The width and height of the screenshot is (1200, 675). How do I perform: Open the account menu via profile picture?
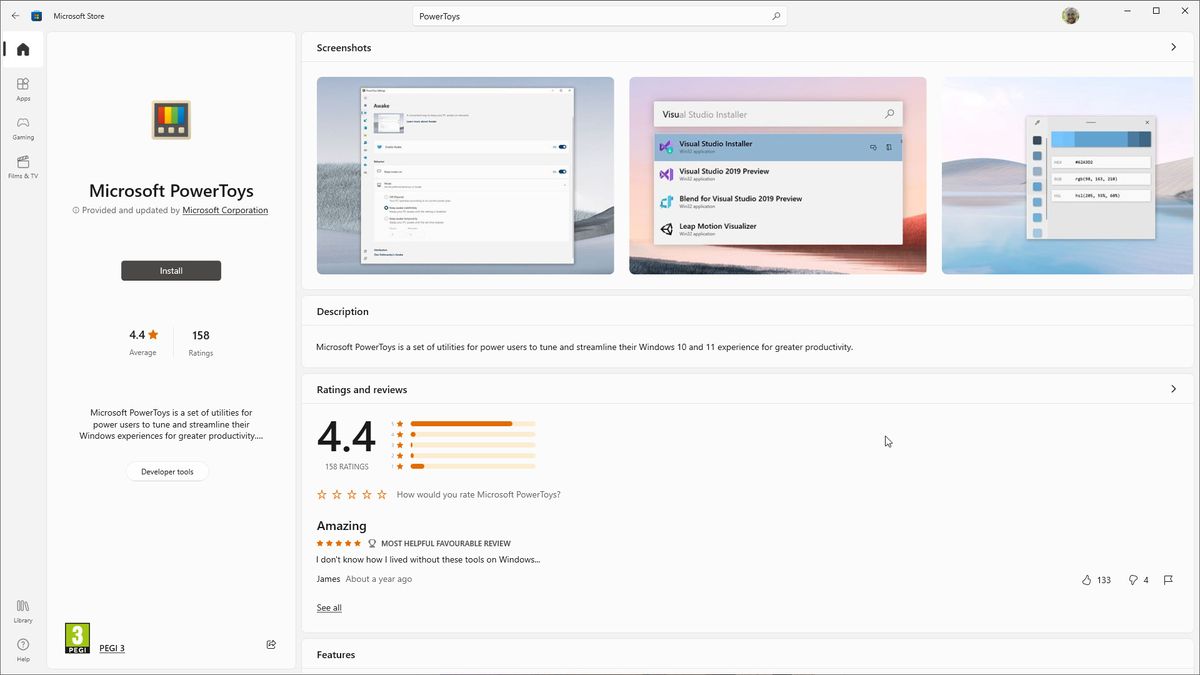pyautogui.click(x=1069, y=15)
